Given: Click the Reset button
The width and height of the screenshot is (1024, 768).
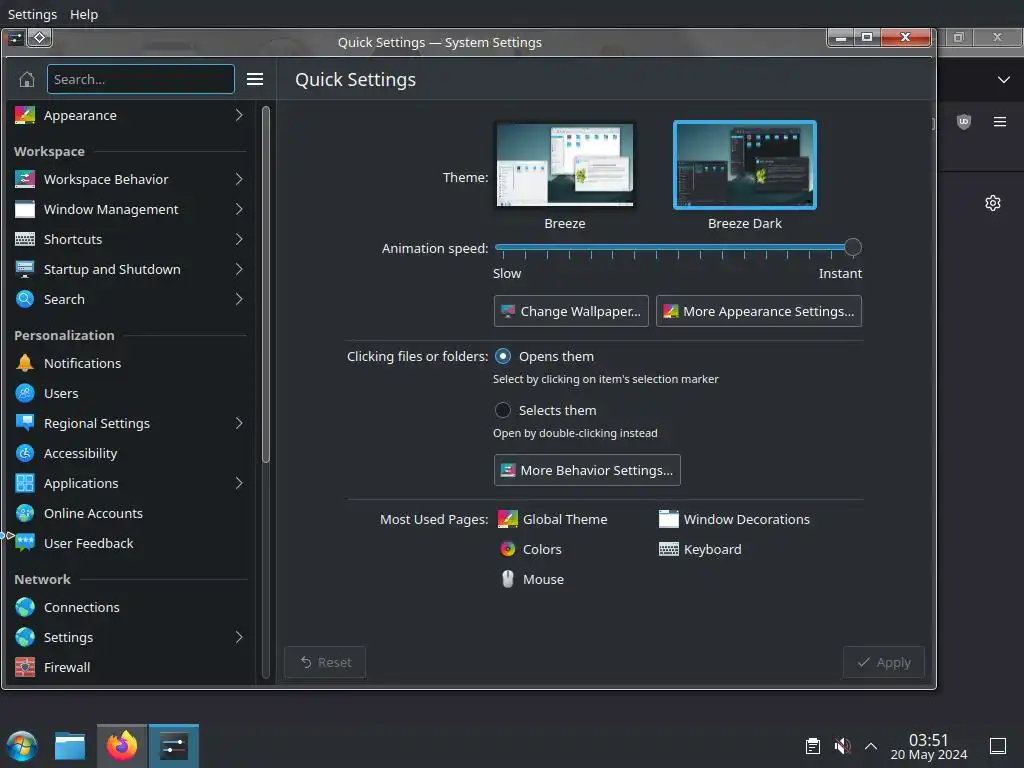Looking at the screenshot, I should 325,663.
